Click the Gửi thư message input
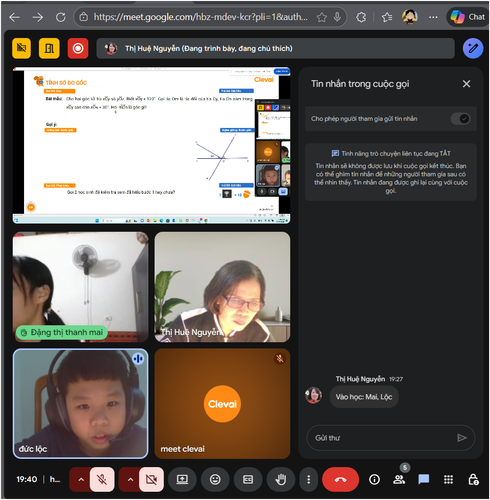This screenshot has width=490, height=500. click(383, 438)
